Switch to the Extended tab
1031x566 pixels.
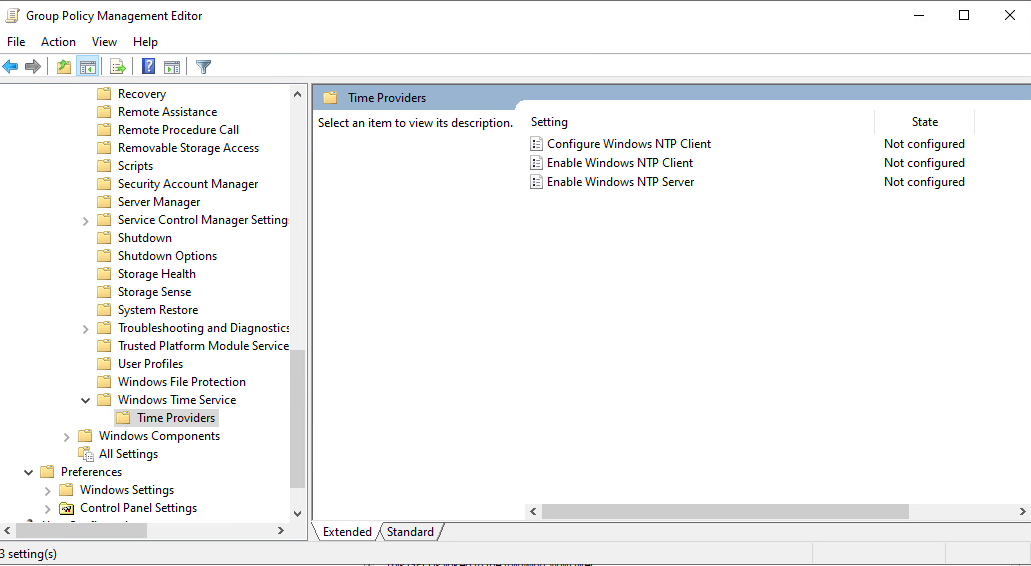click(x=347, y=532)
